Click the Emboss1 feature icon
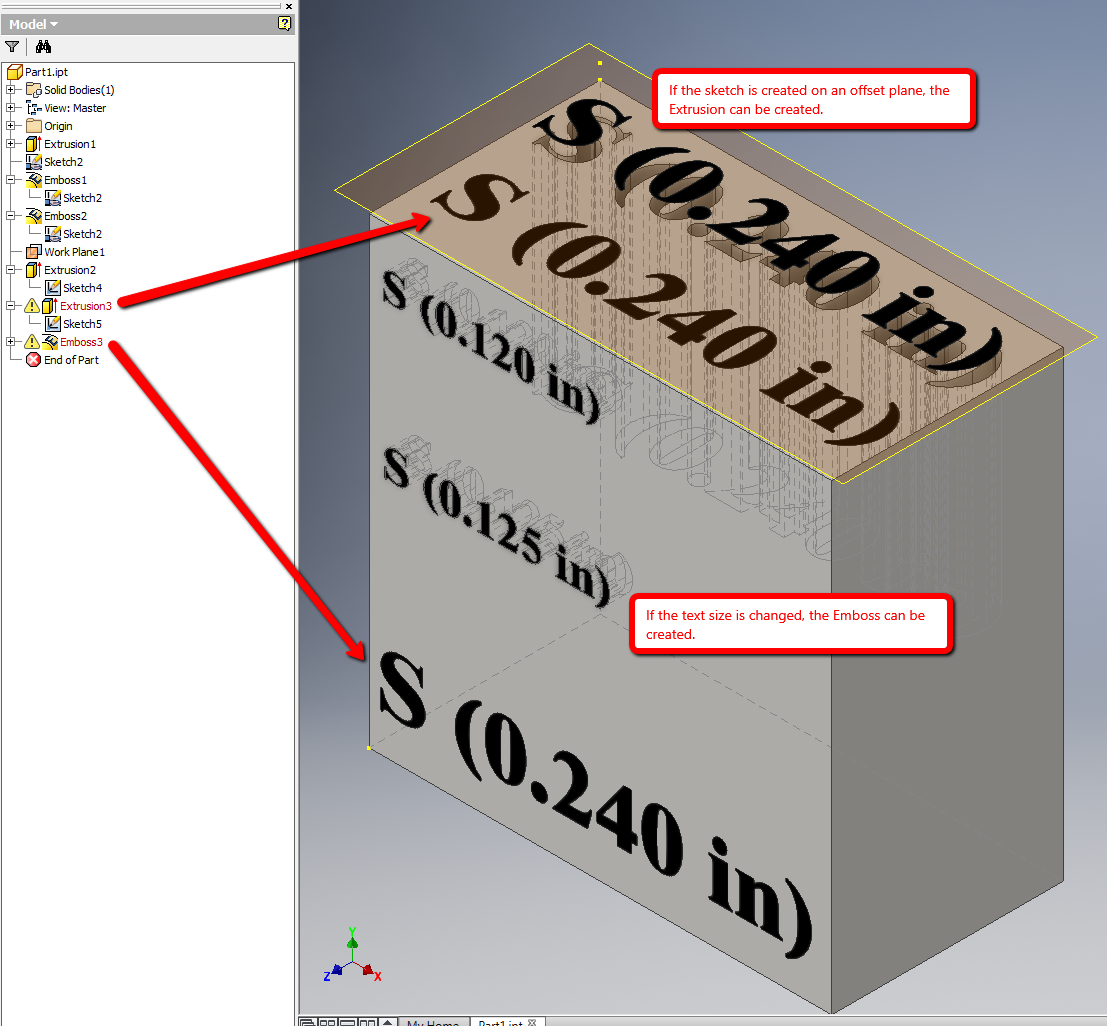 pyautogui.click(x=33, y=180)
